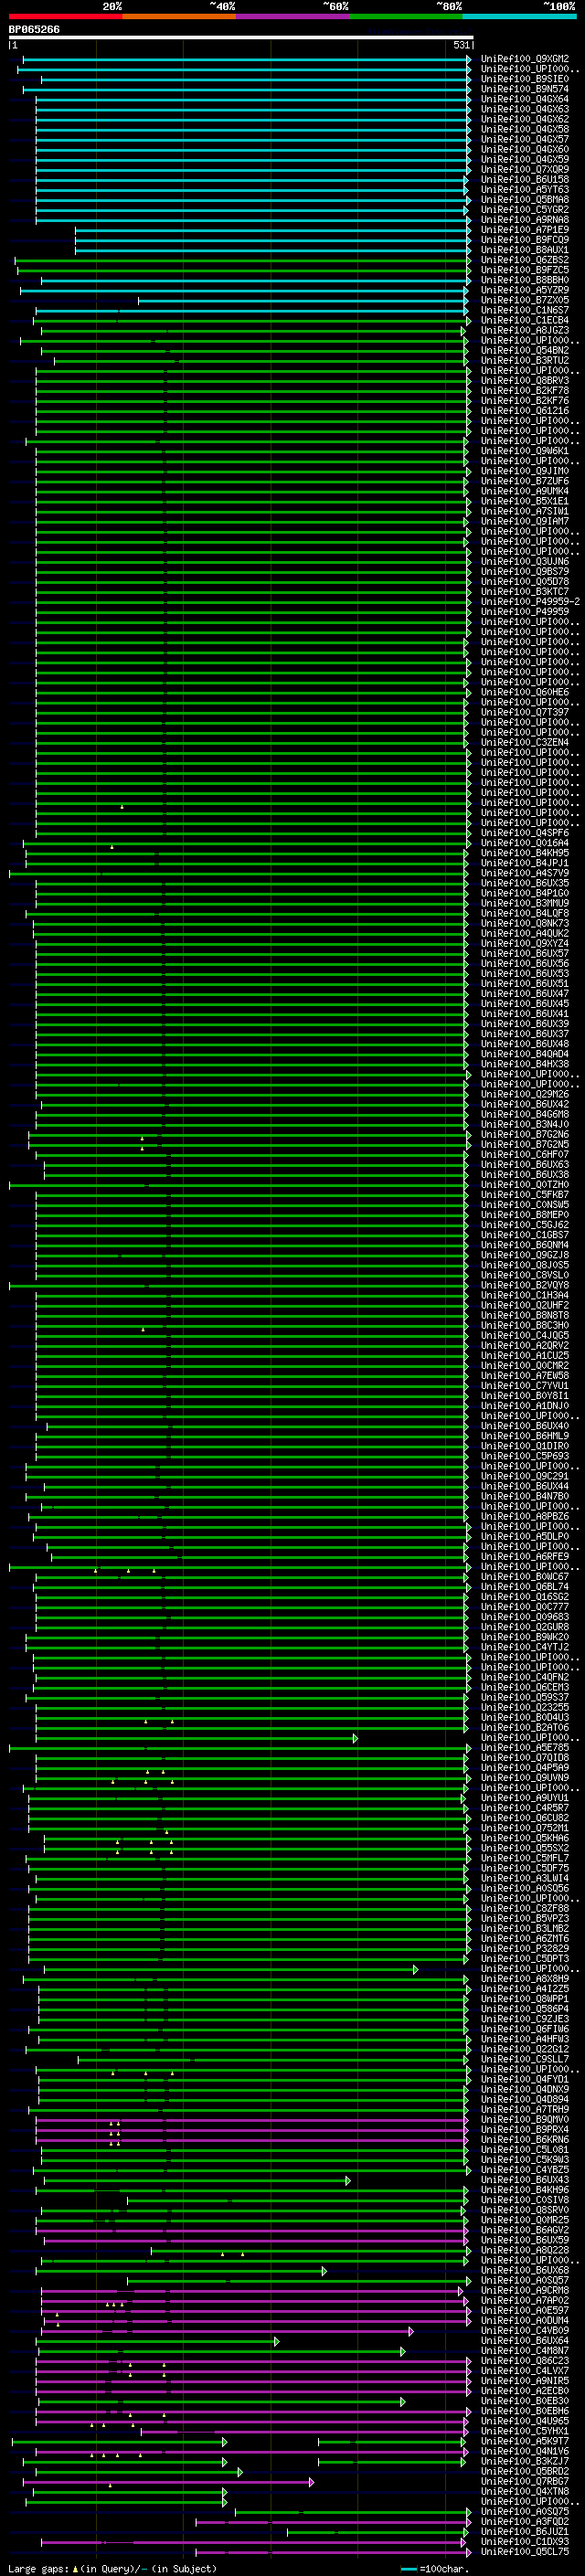Viewport: 585px width, 2576px height.
Task: Select the UniRef100_B4KH95 label
Action: point(525,853)
